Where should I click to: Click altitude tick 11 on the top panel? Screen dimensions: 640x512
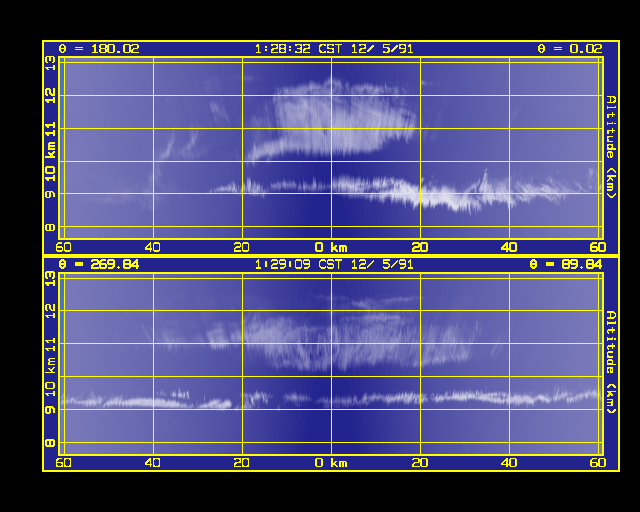[x=50, y=129]
